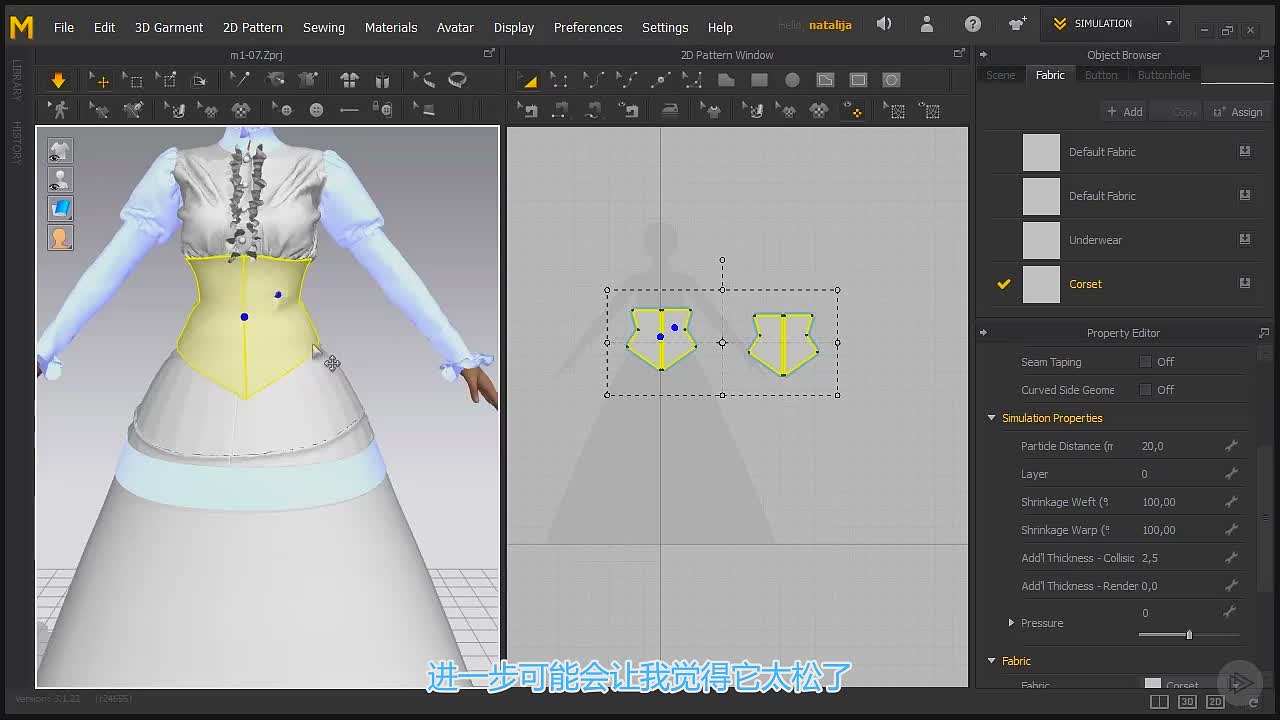Click the avatar head display icon
1280x720 pixels.
[60, 238]
